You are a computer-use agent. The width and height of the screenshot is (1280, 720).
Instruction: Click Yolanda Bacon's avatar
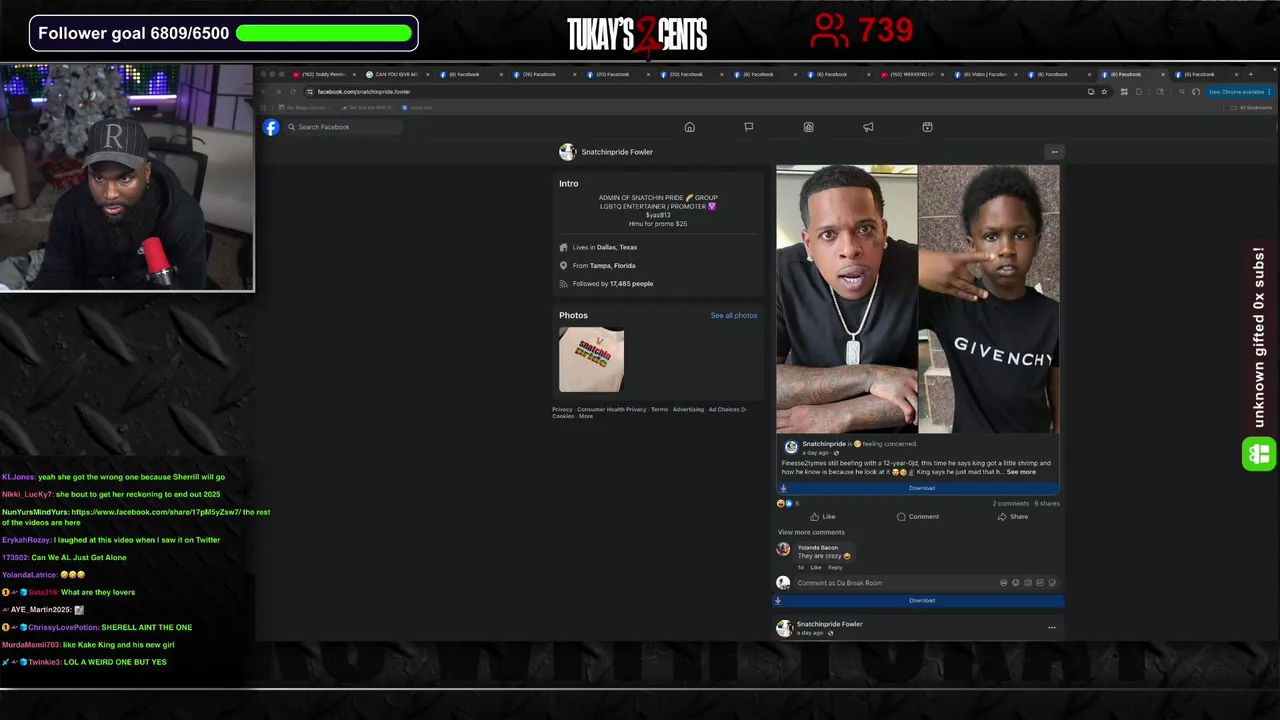click(783, 549)
